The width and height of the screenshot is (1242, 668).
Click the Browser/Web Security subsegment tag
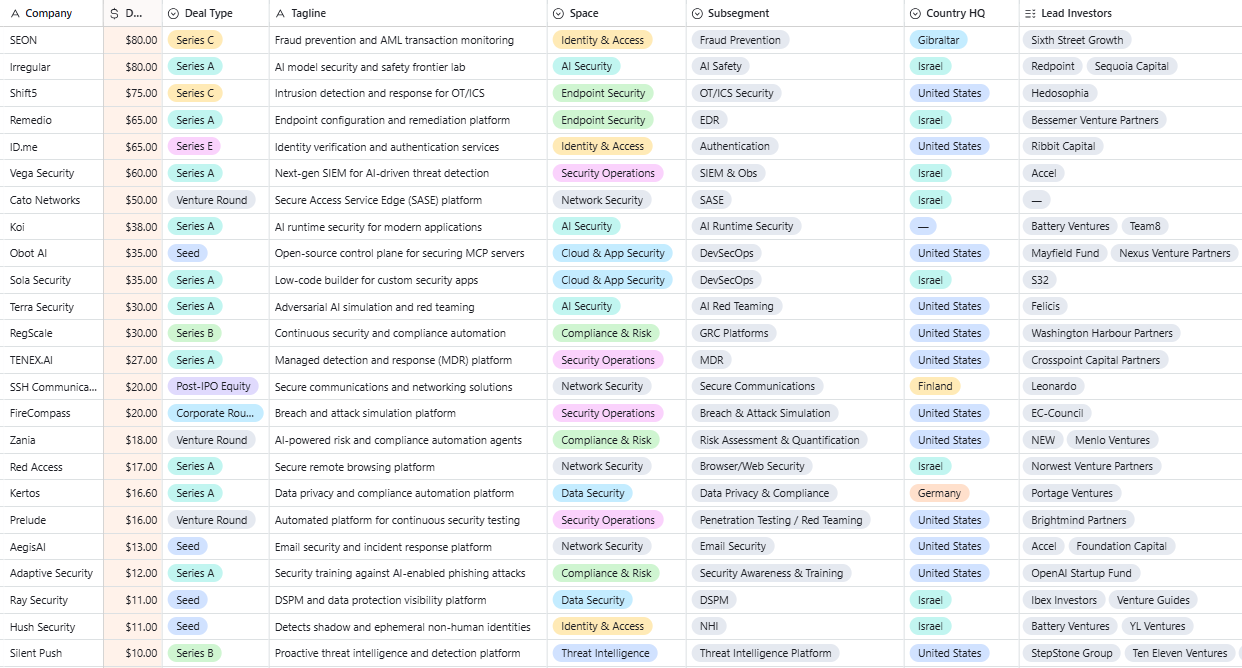752,466
